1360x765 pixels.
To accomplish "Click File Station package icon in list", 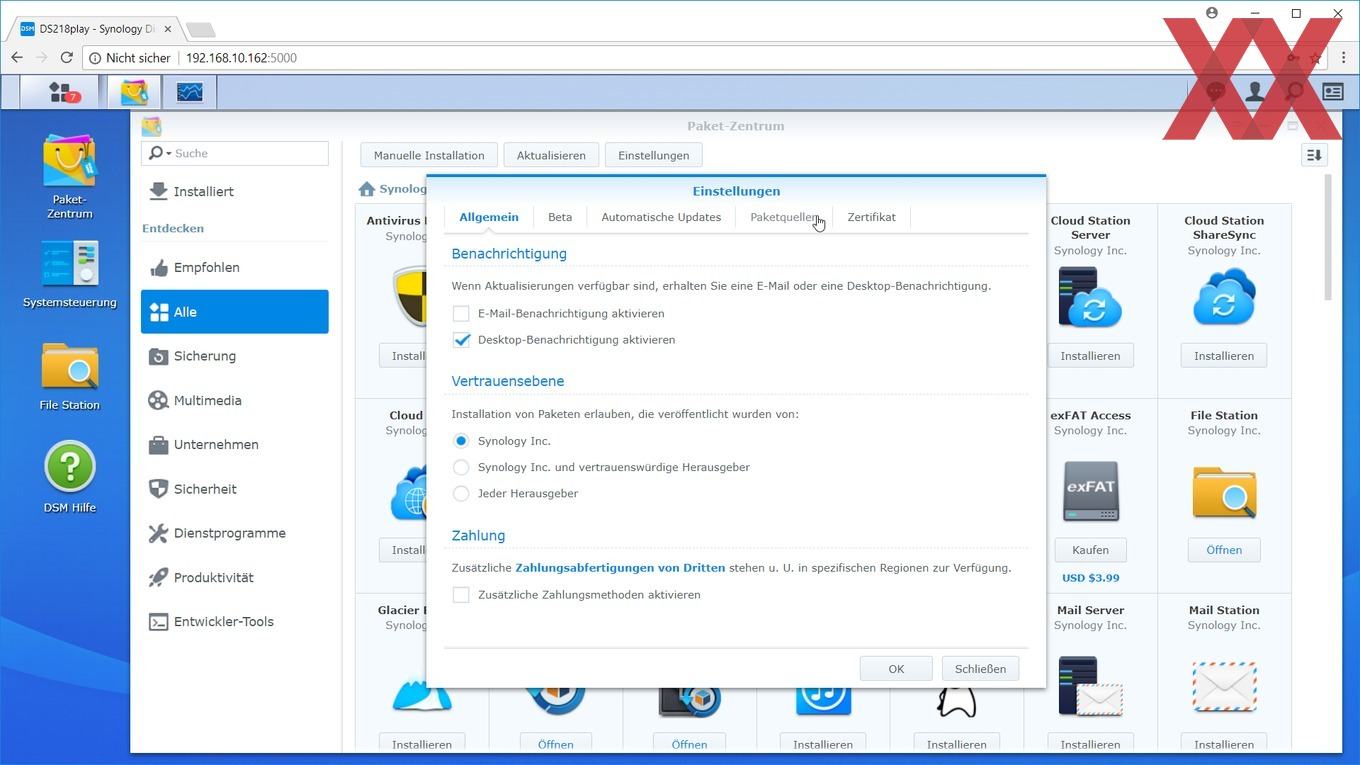I will point(1223,491).
